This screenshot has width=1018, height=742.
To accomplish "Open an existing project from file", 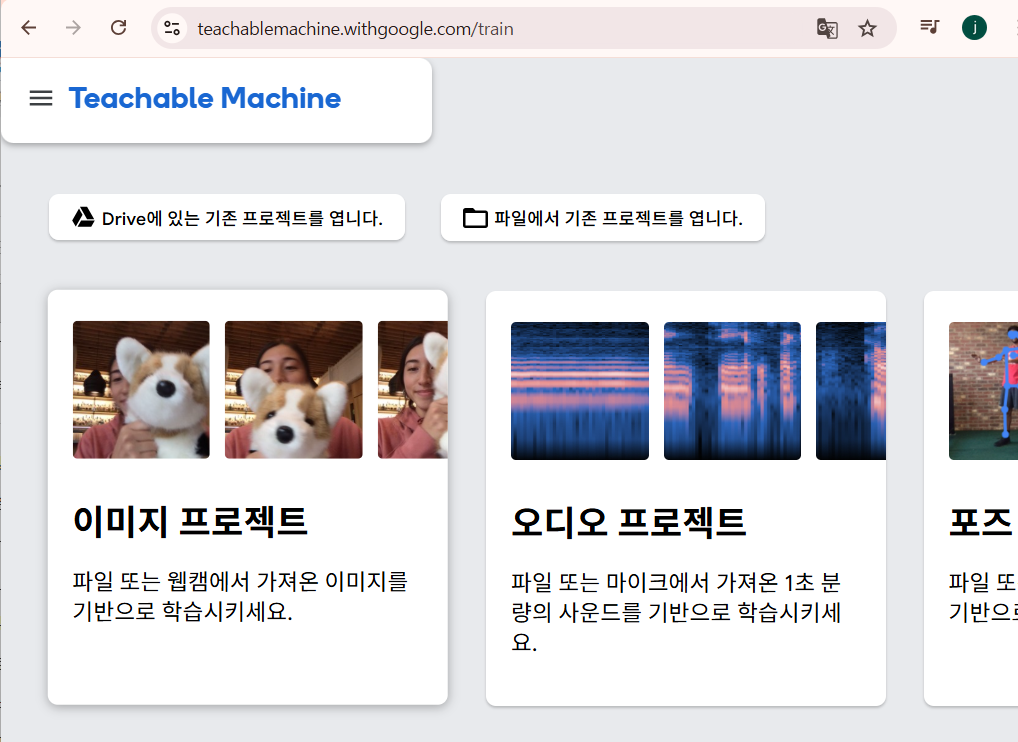I will coord(602,217).
